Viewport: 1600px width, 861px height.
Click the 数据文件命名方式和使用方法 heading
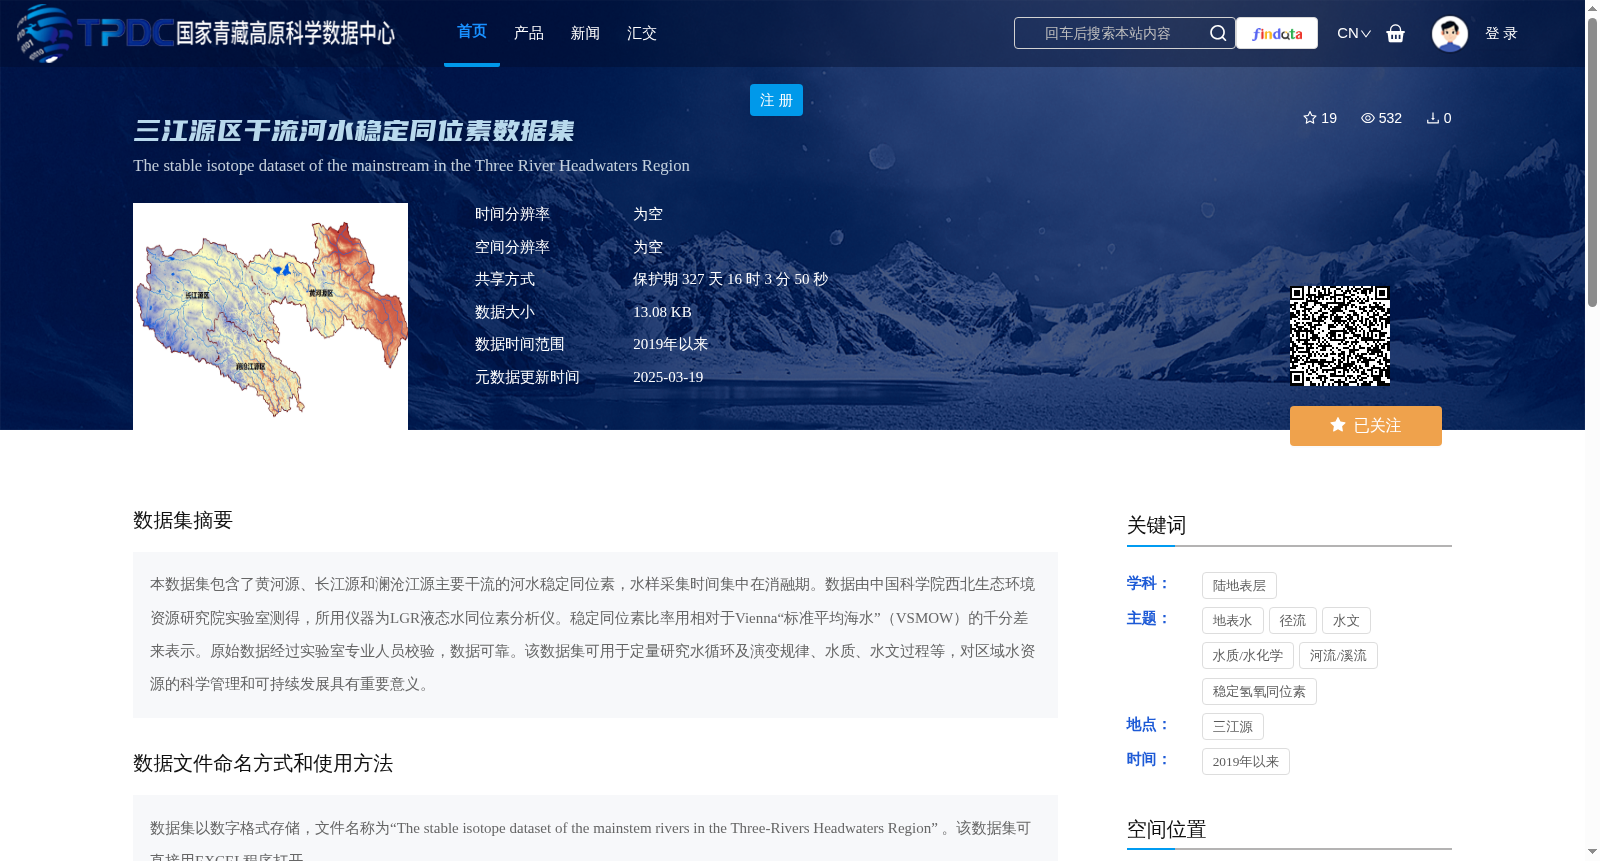pyautogui.click(x=263, y=763)
